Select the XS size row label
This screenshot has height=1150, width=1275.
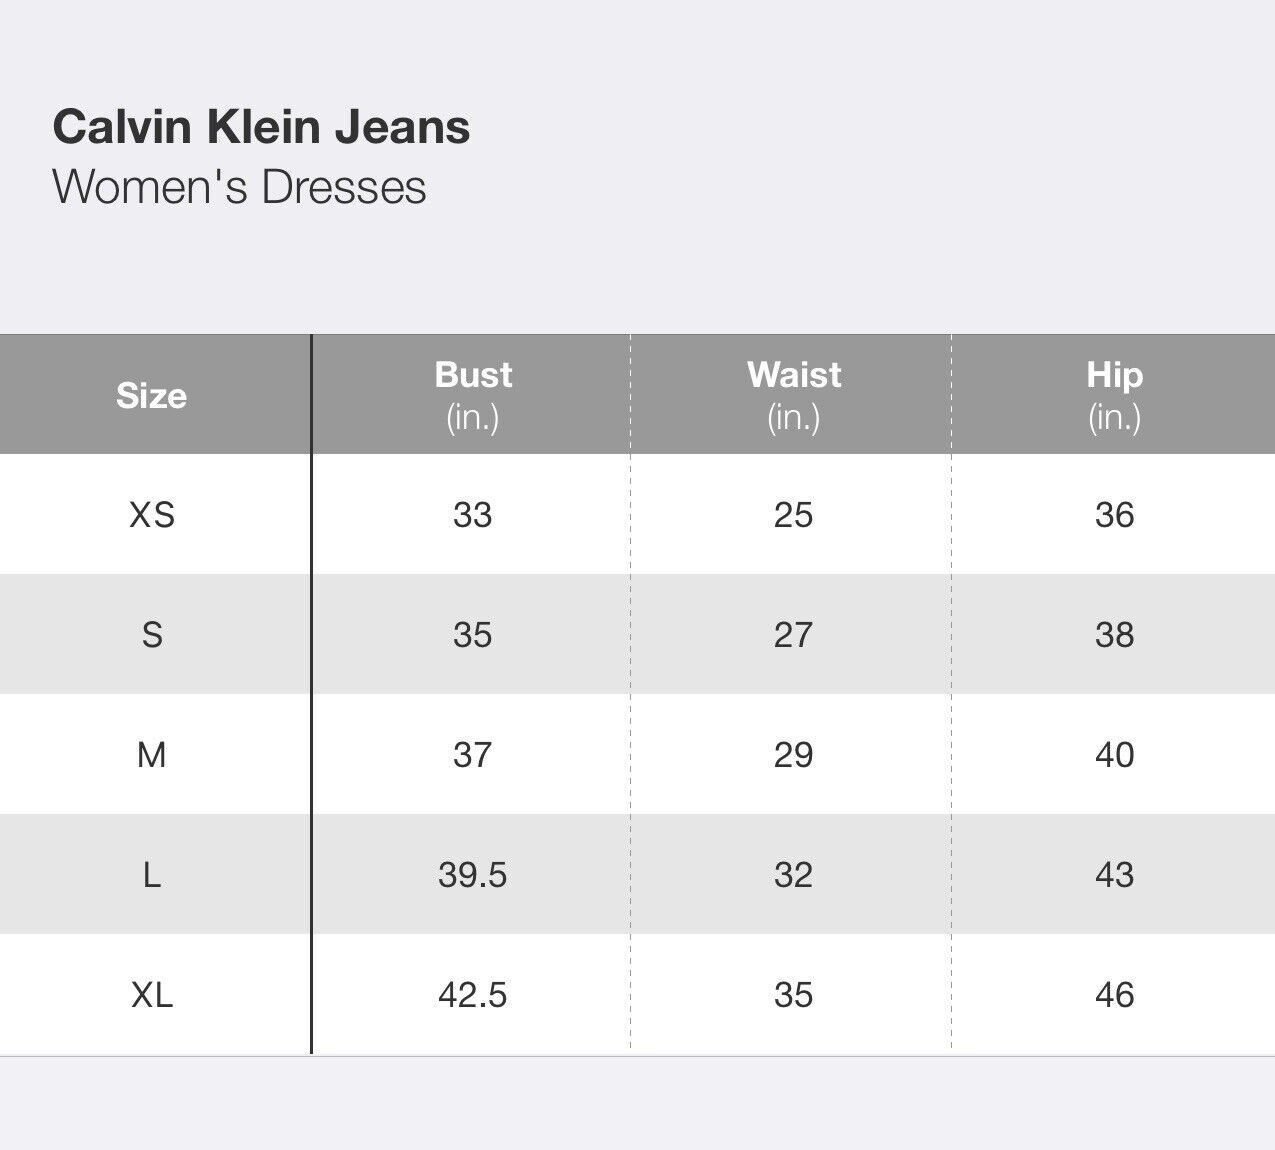[152, 515]
